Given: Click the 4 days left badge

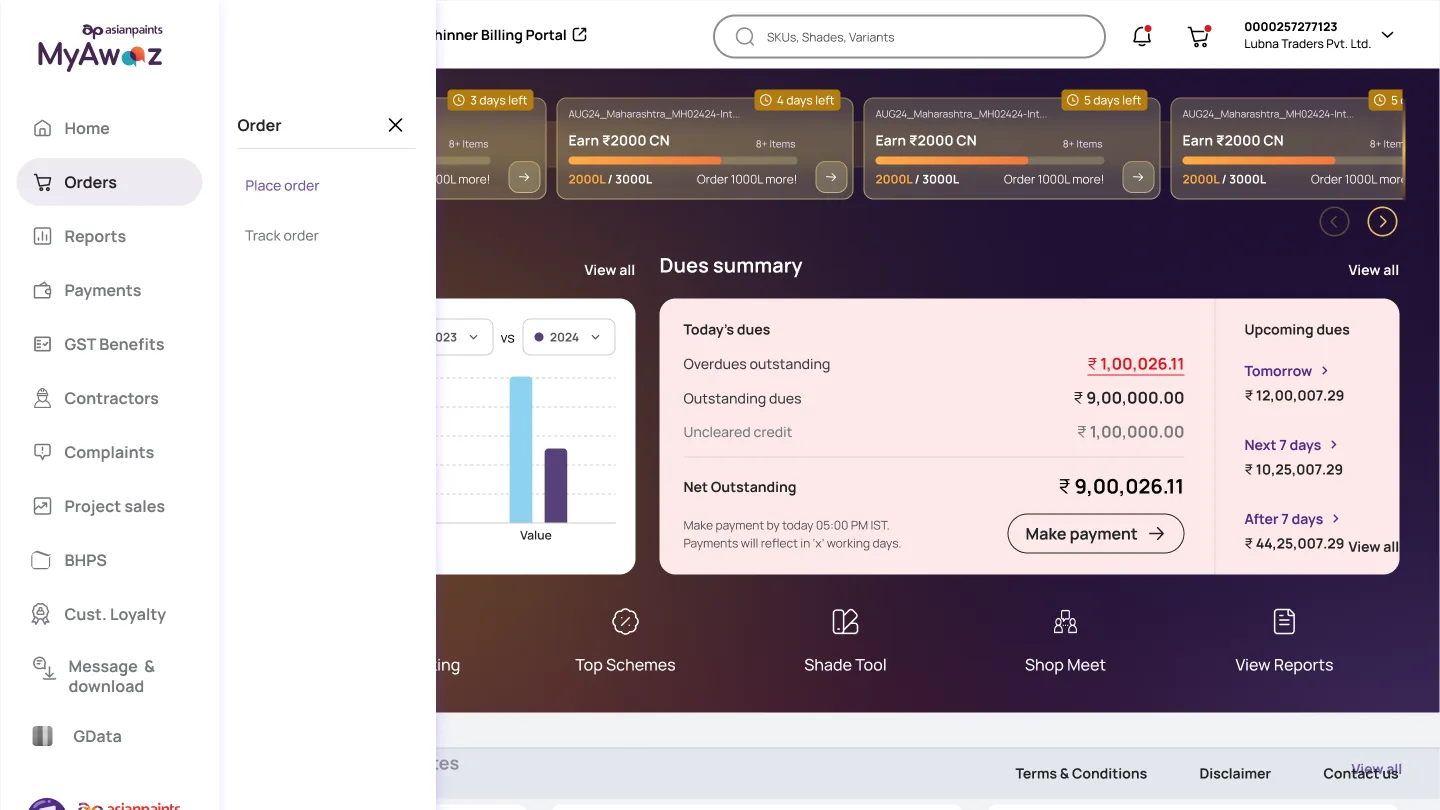Looking at the screenshot, I should pyautogui.click(x=797, y=100).
